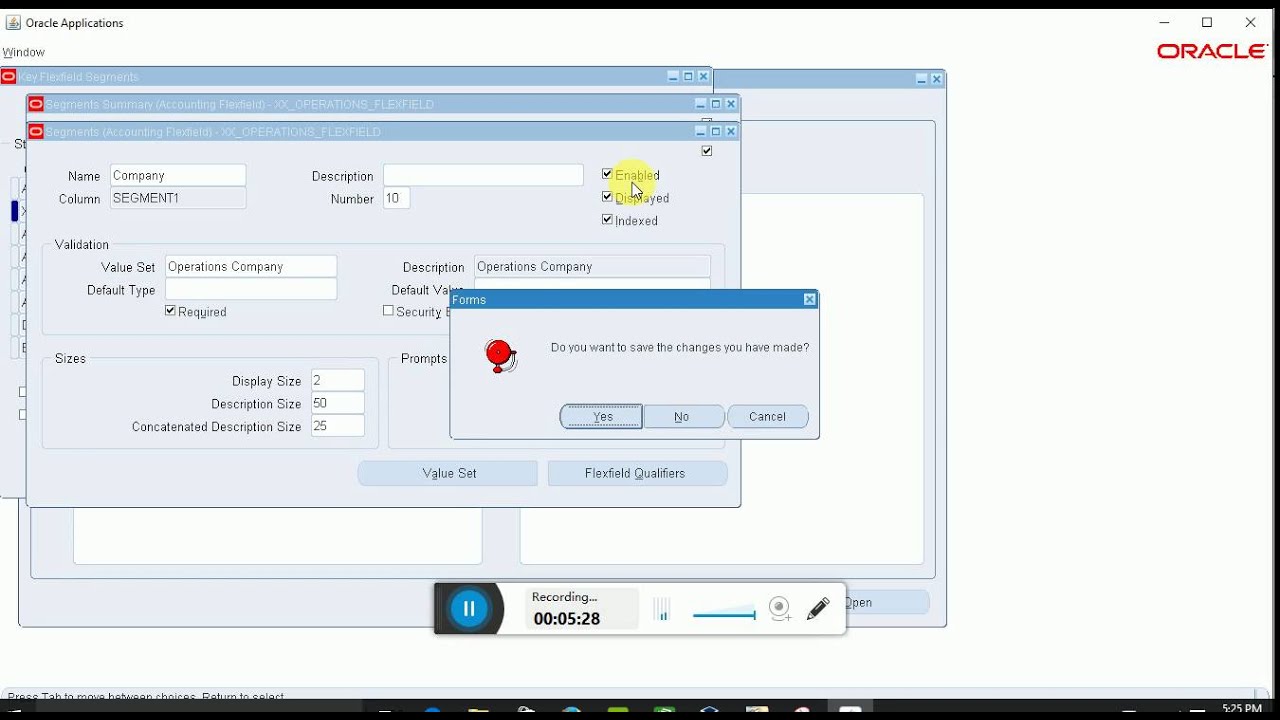This screenshot has height=720, width=1280.
Task: Cancel the Forms save dialog
Action: click(x=767, y=417)
